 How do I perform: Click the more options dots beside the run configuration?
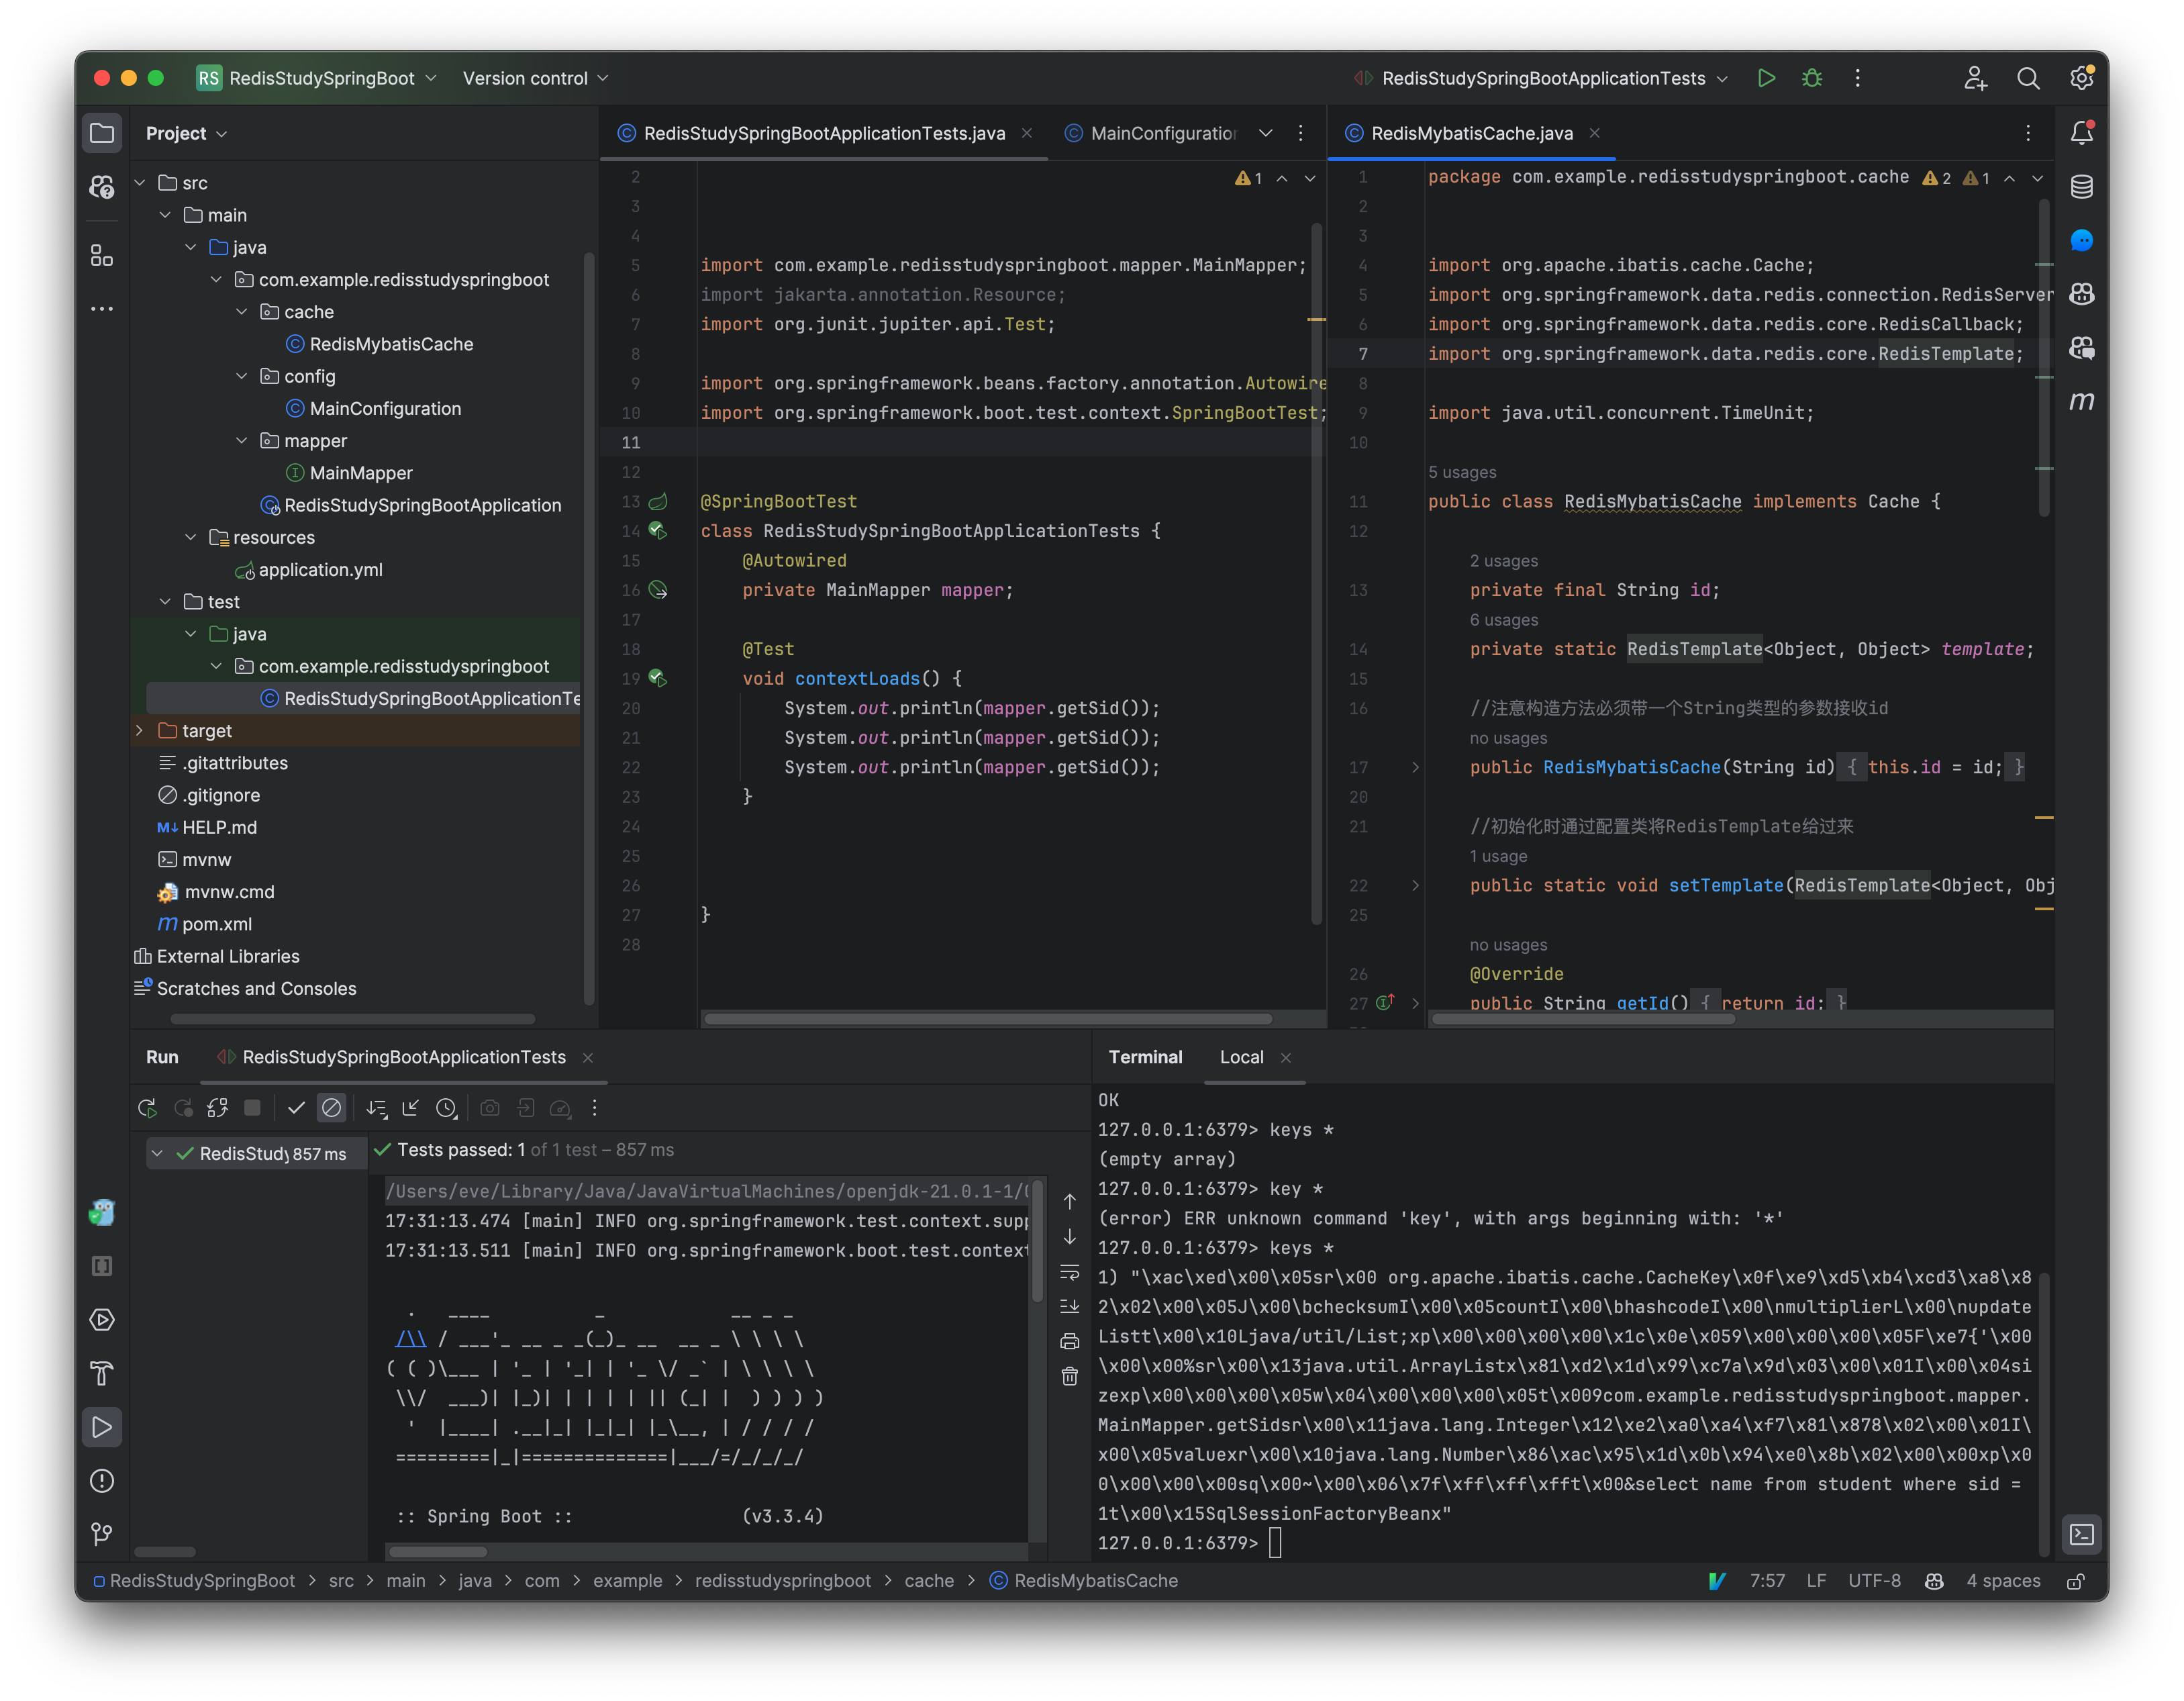click(x=1857, y=78)
